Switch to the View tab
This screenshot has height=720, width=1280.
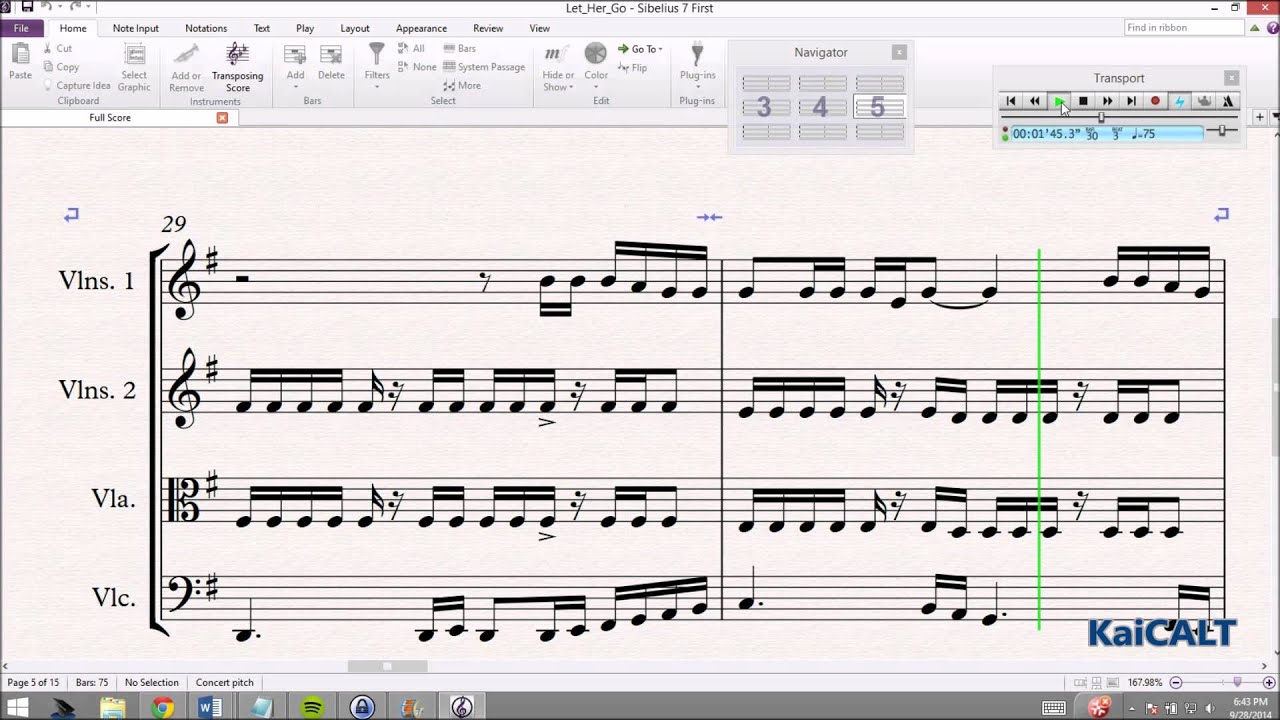point(540,28)
